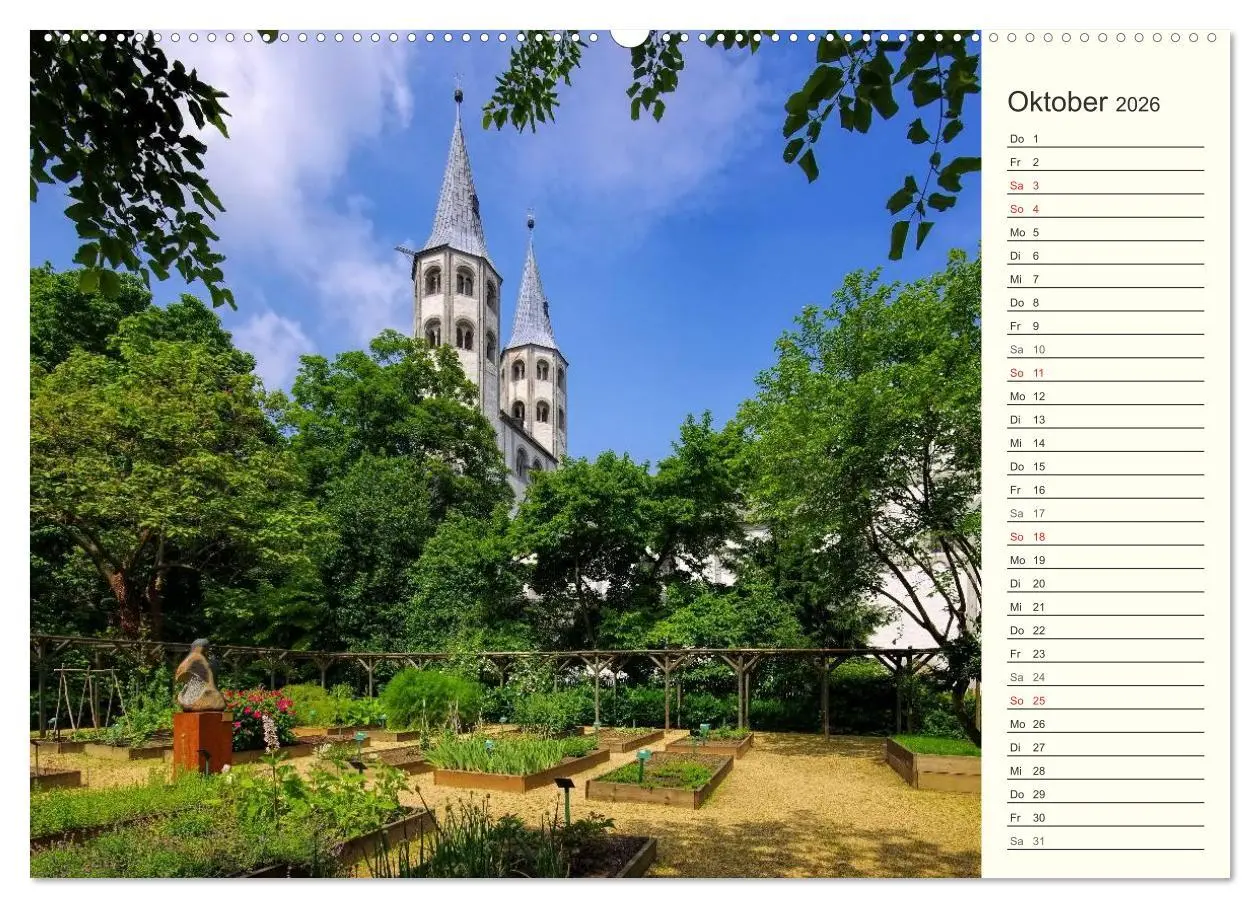
Task: Select the 'Do 22' date row
Action: pos(1105,630)
